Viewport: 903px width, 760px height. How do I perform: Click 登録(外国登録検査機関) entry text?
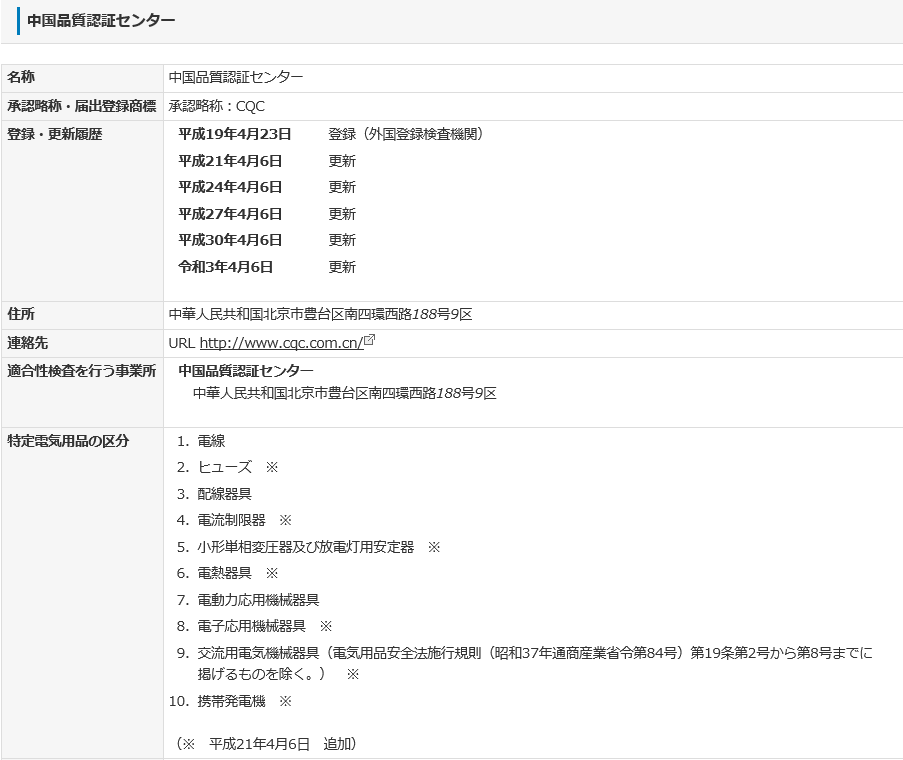click(x=406, y=134)
